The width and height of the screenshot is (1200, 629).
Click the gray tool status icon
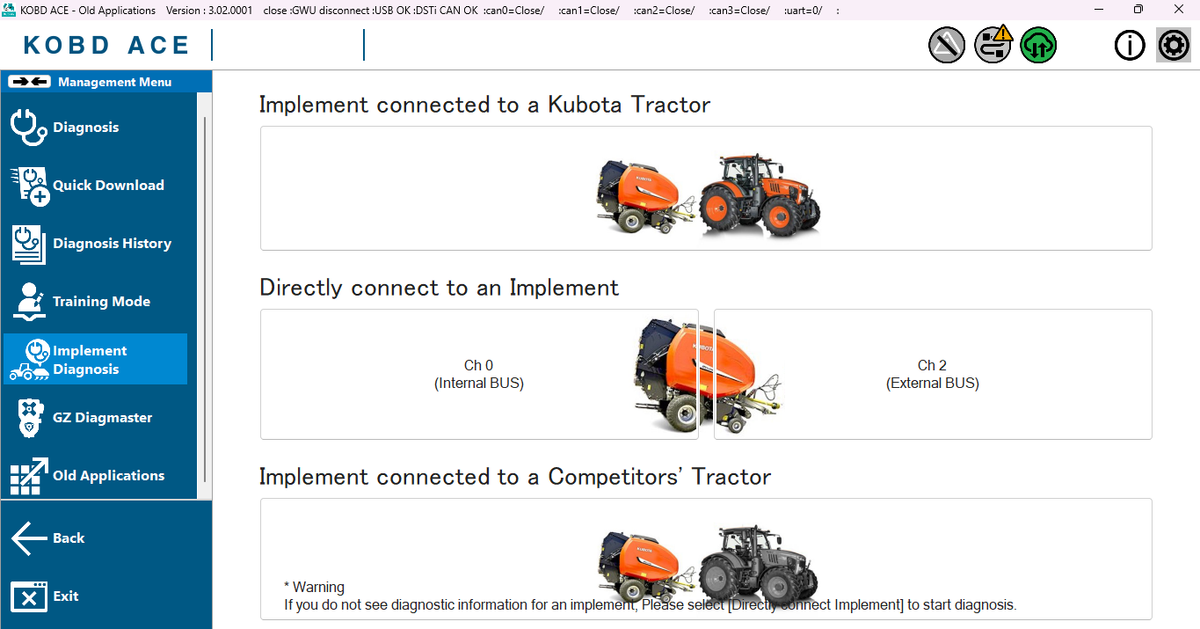pyautogui.click(x=947, y=45)
